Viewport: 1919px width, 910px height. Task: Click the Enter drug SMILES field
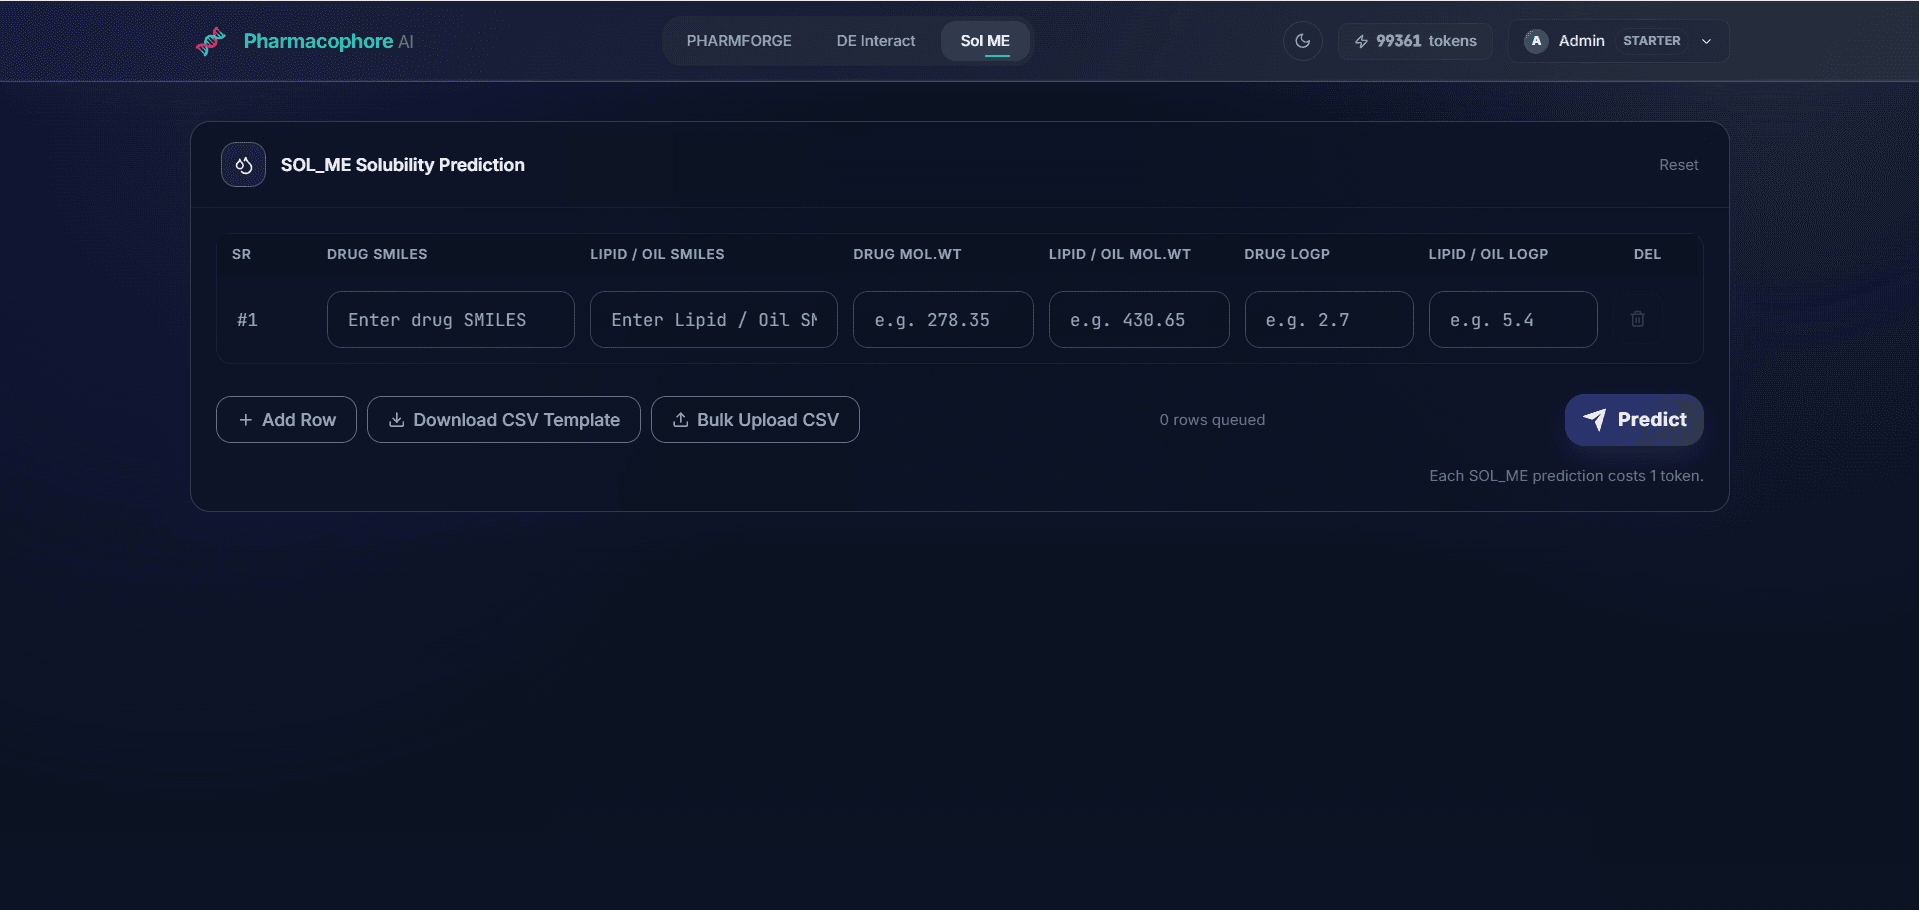[x=450, y=319]
